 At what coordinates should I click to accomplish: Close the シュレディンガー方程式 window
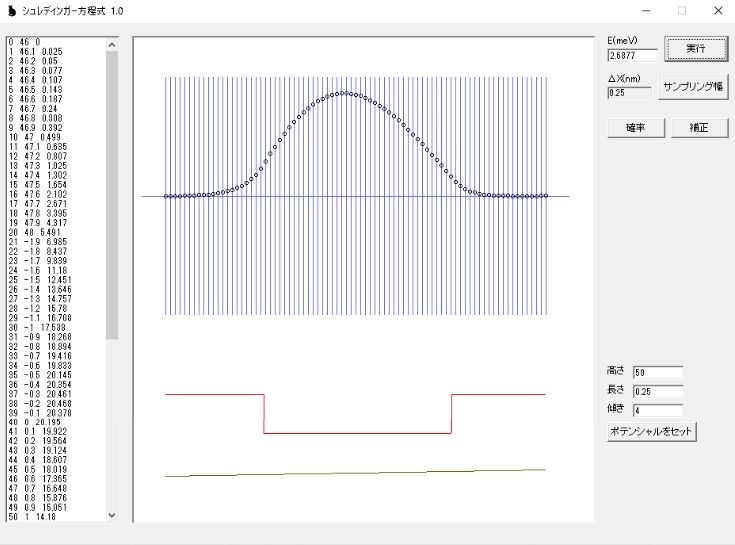[716, 10]
